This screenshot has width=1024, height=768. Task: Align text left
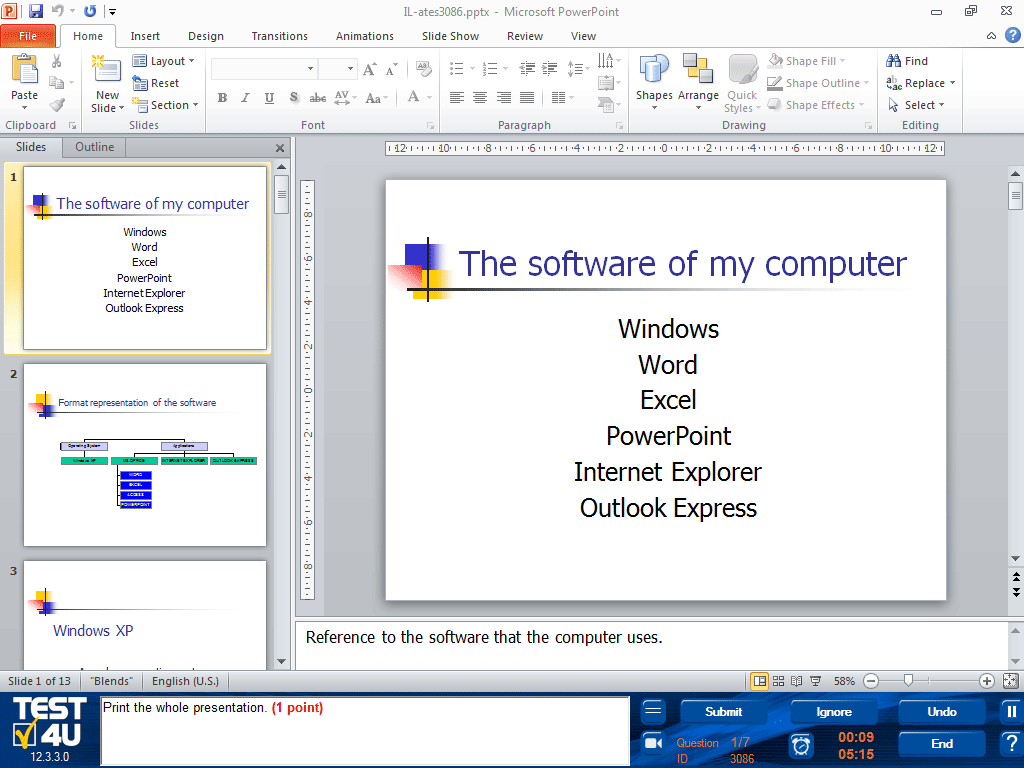[457, 97]
